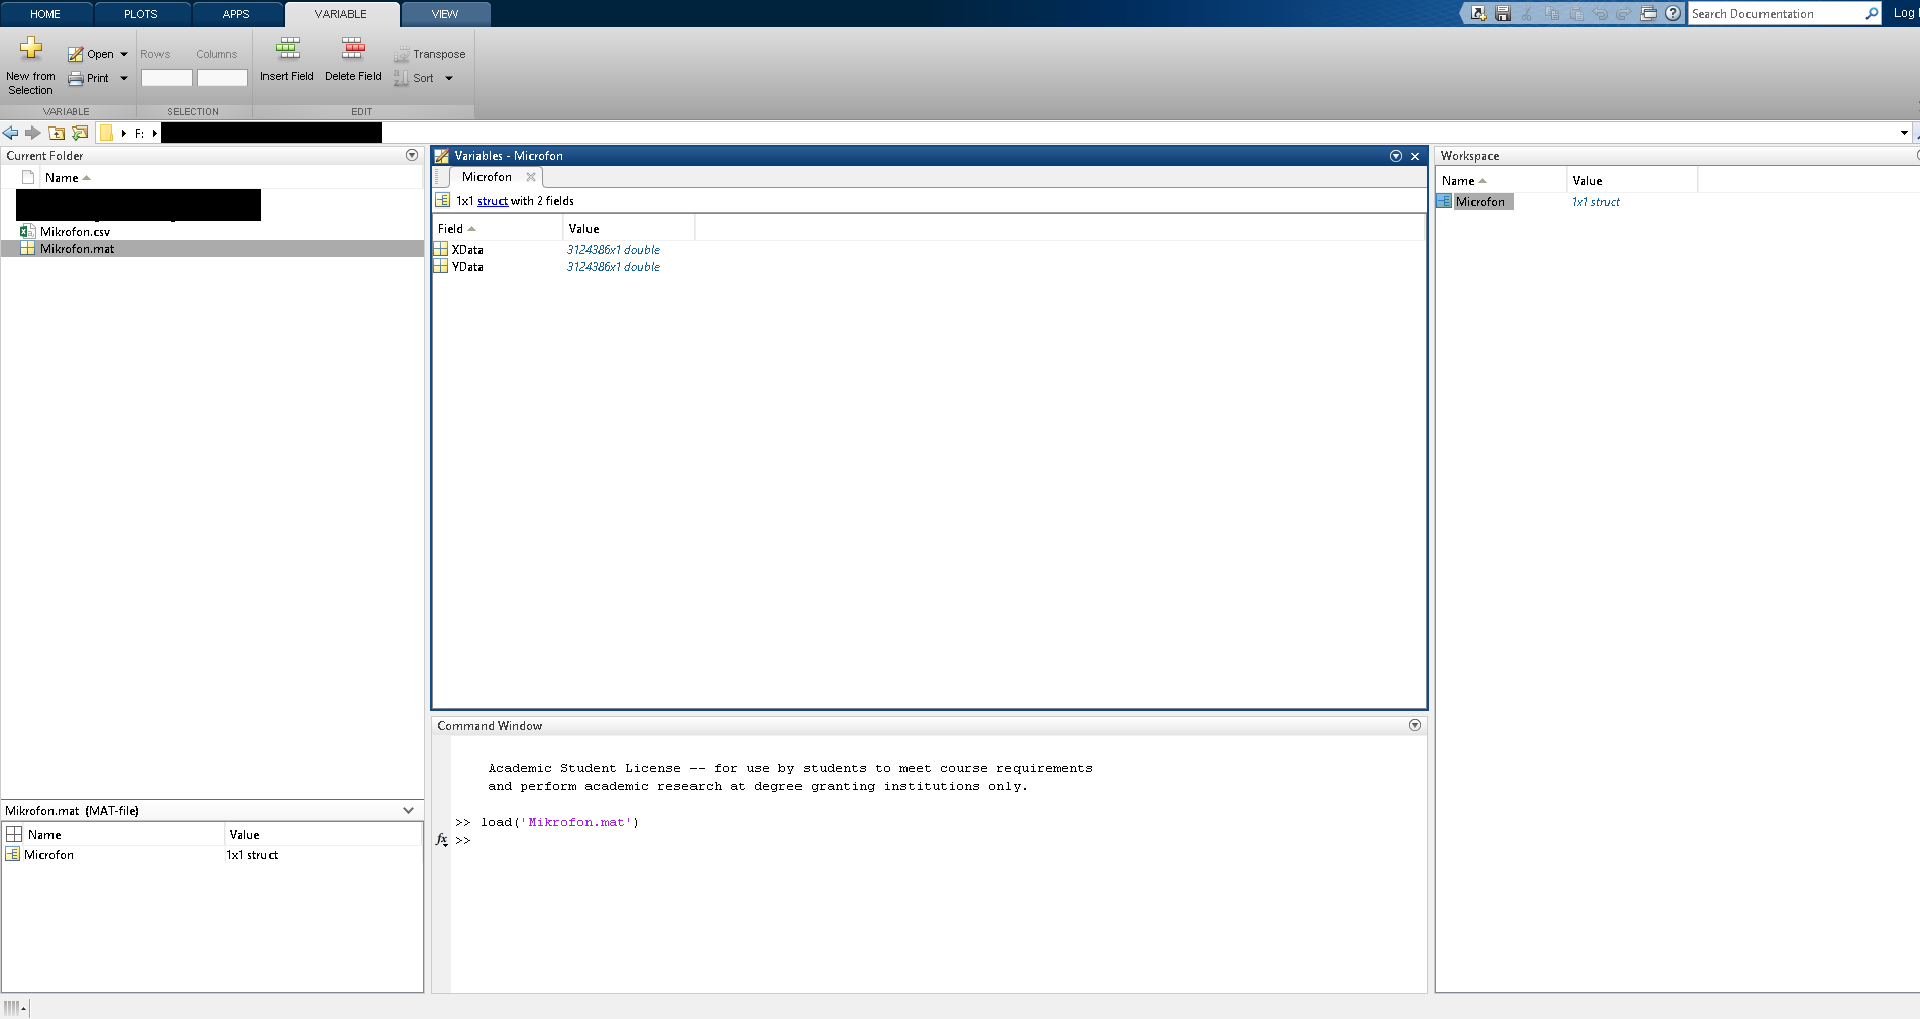The image size is (1920, 1019).
Task: Collapse the Mikrofon.mat details panel
Action: 408,811
